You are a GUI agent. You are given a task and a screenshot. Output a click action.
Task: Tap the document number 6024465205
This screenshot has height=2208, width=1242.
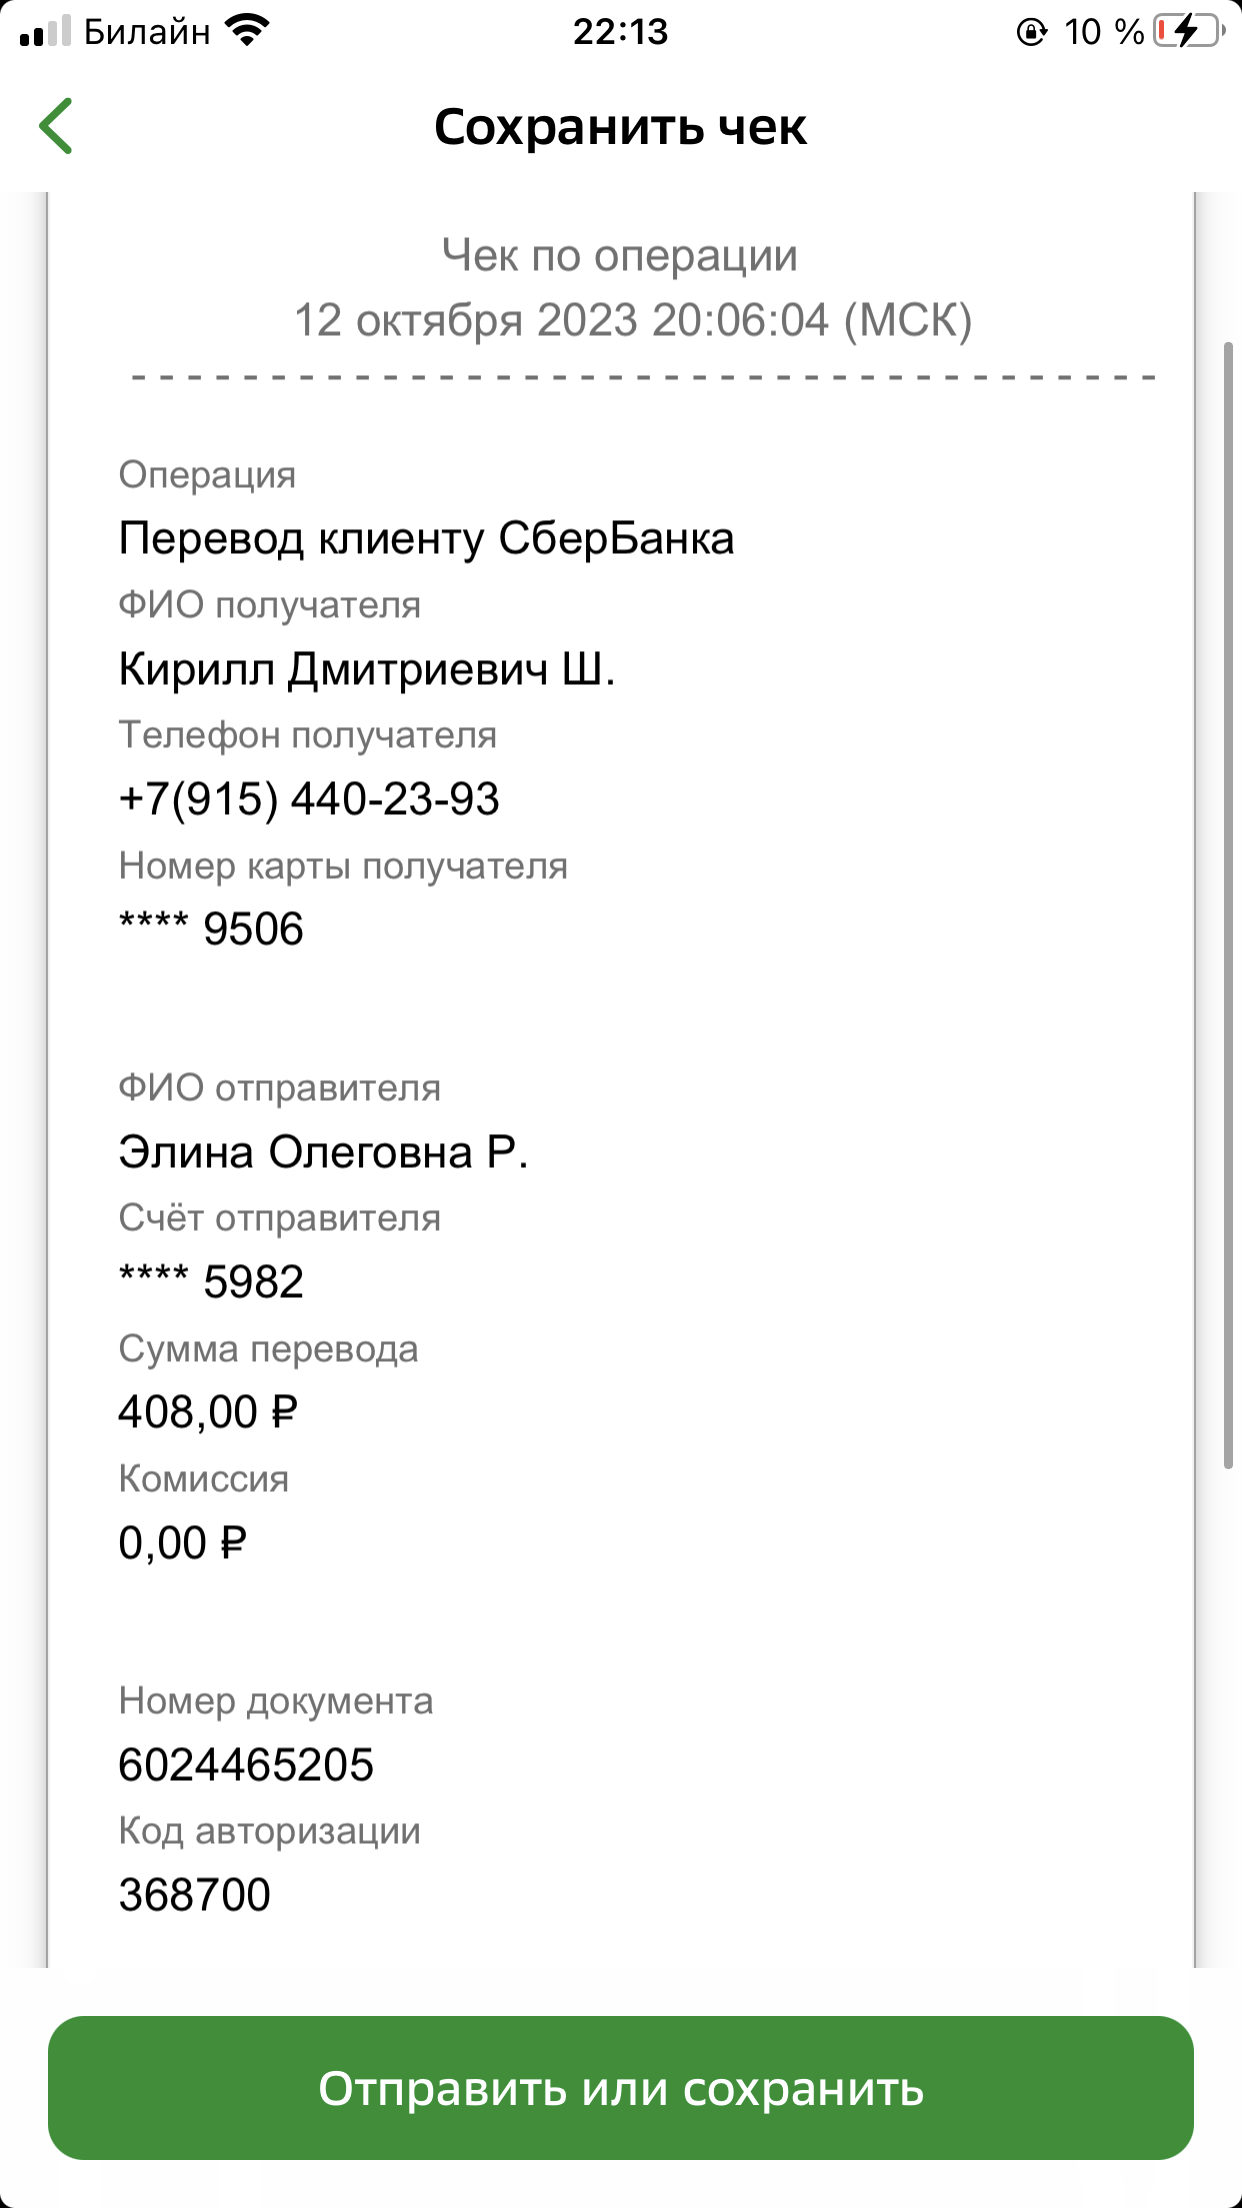pos(246,1765)
